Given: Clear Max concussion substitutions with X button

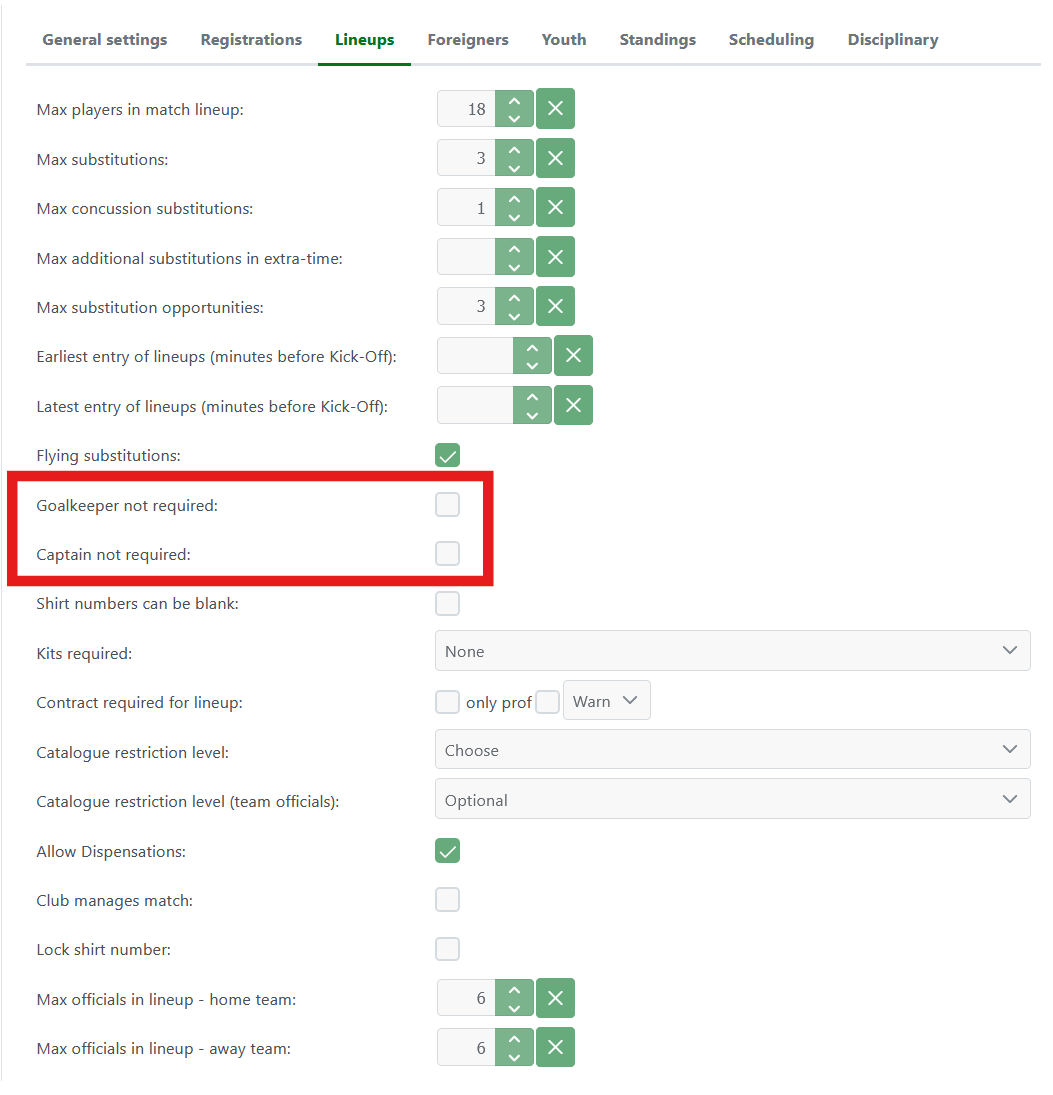Looking at the screenshot, I should click(x=555, y=208).
